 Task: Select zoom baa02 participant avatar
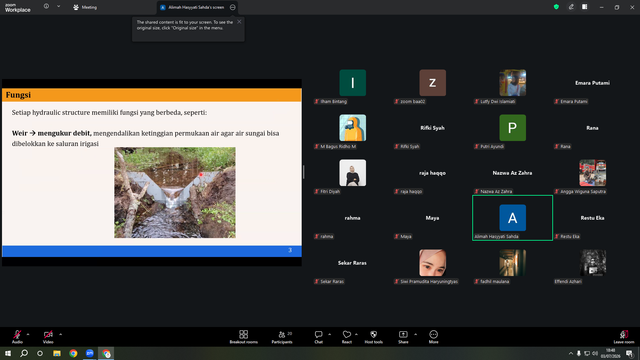pos(433,83)
